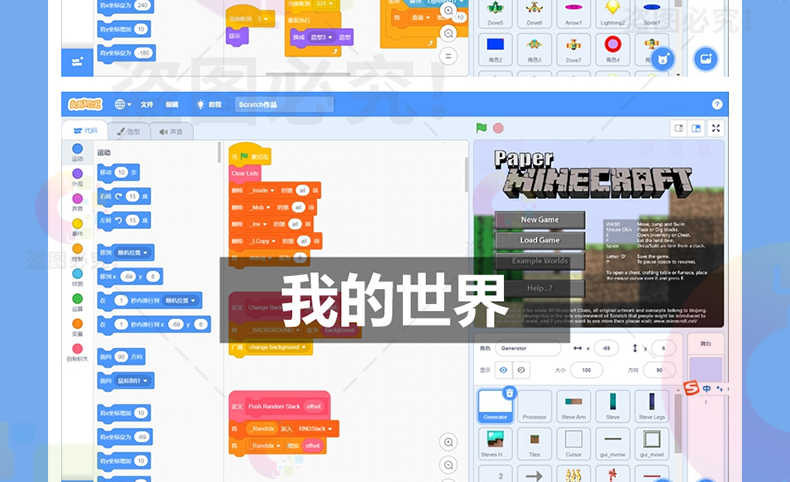790x482 pixels.
Task: Select the 控制 control block category
Action: (x=77, y=252)
